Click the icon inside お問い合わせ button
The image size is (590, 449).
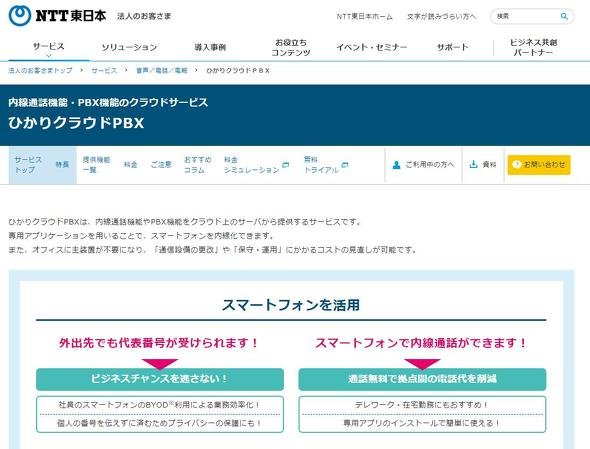[516, 164]
